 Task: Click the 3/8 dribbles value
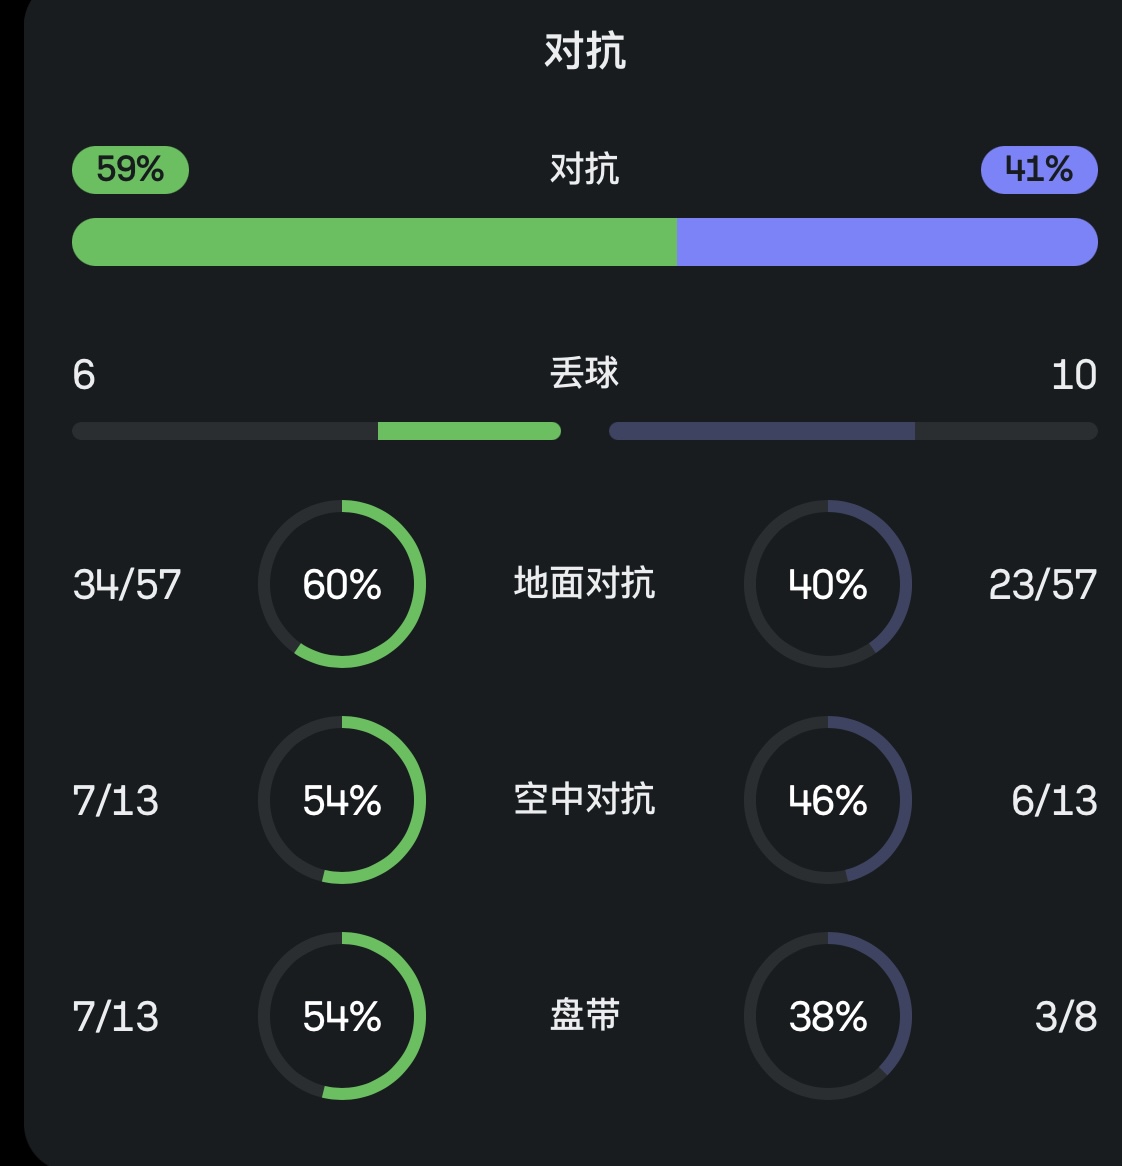1066,1017
